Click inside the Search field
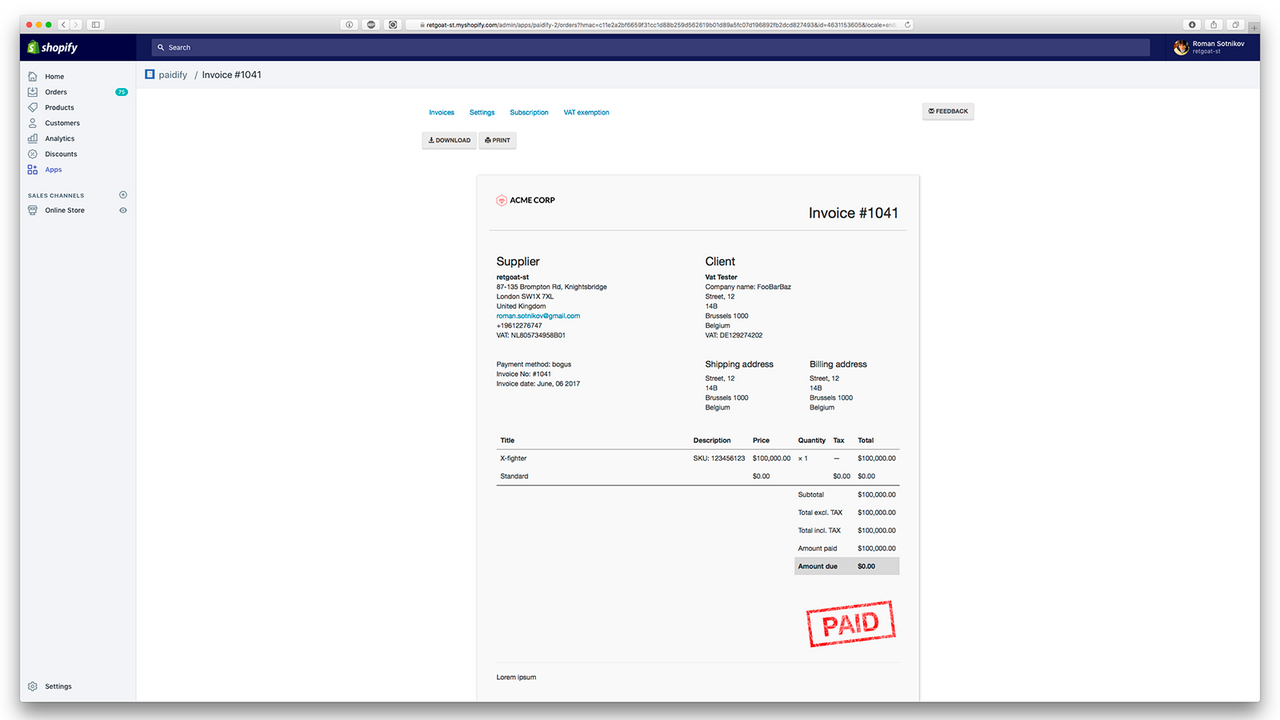 [400, 47]
